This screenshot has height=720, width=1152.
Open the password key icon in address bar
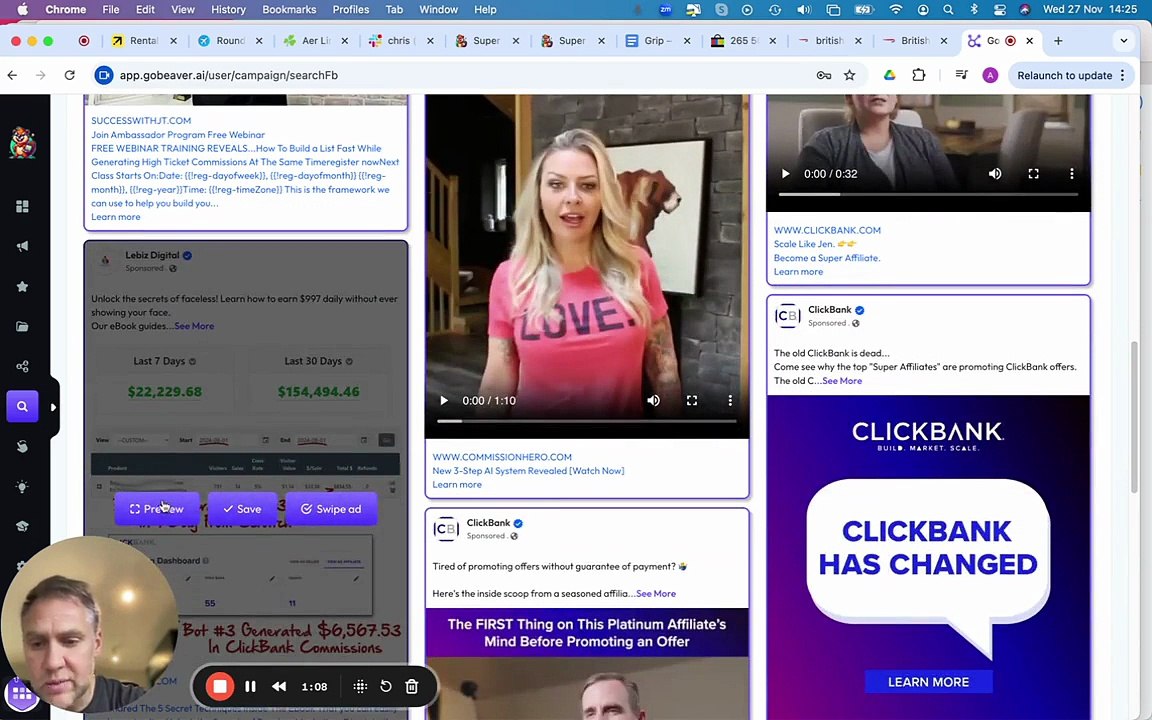coord(824,75)
